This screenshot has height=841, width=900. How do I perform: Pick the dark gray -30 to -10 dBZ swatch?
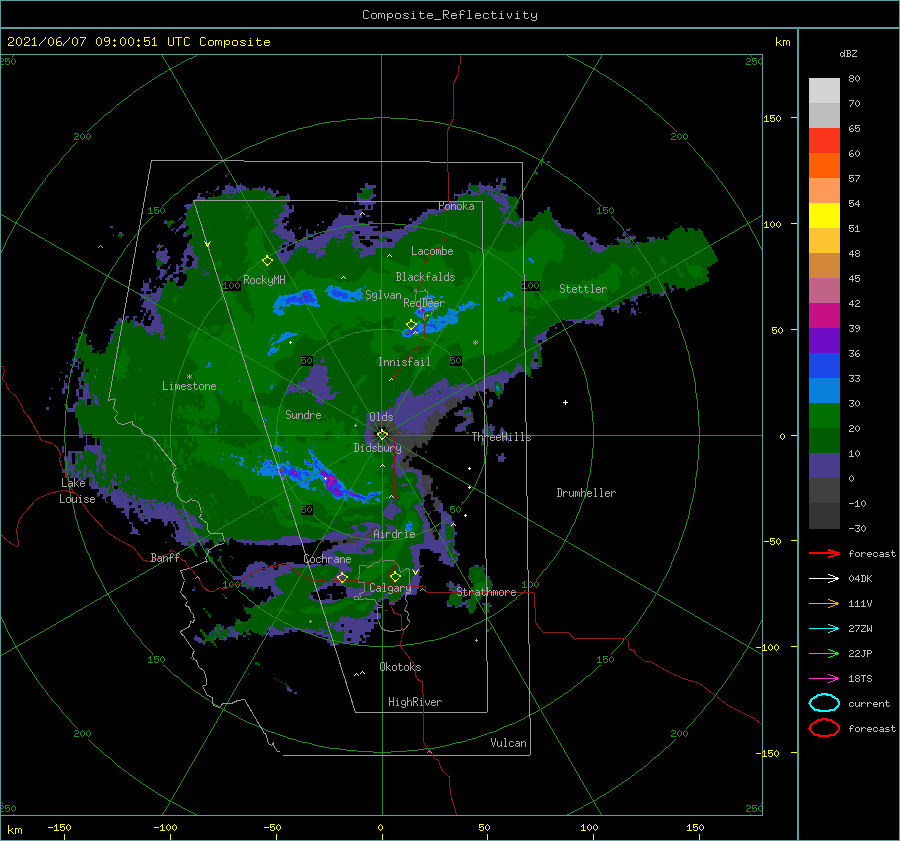pyautogui.click(x=824, y=516)
